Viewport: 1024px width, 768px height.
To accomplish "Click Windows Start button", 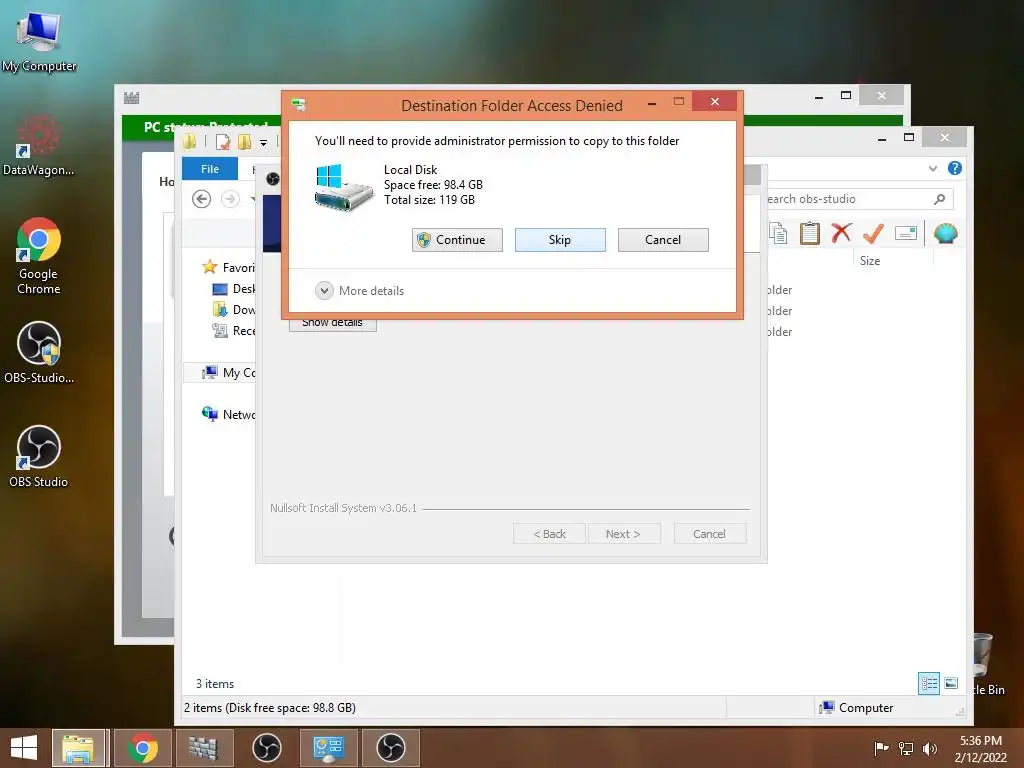I will click(x=24, y=748).
